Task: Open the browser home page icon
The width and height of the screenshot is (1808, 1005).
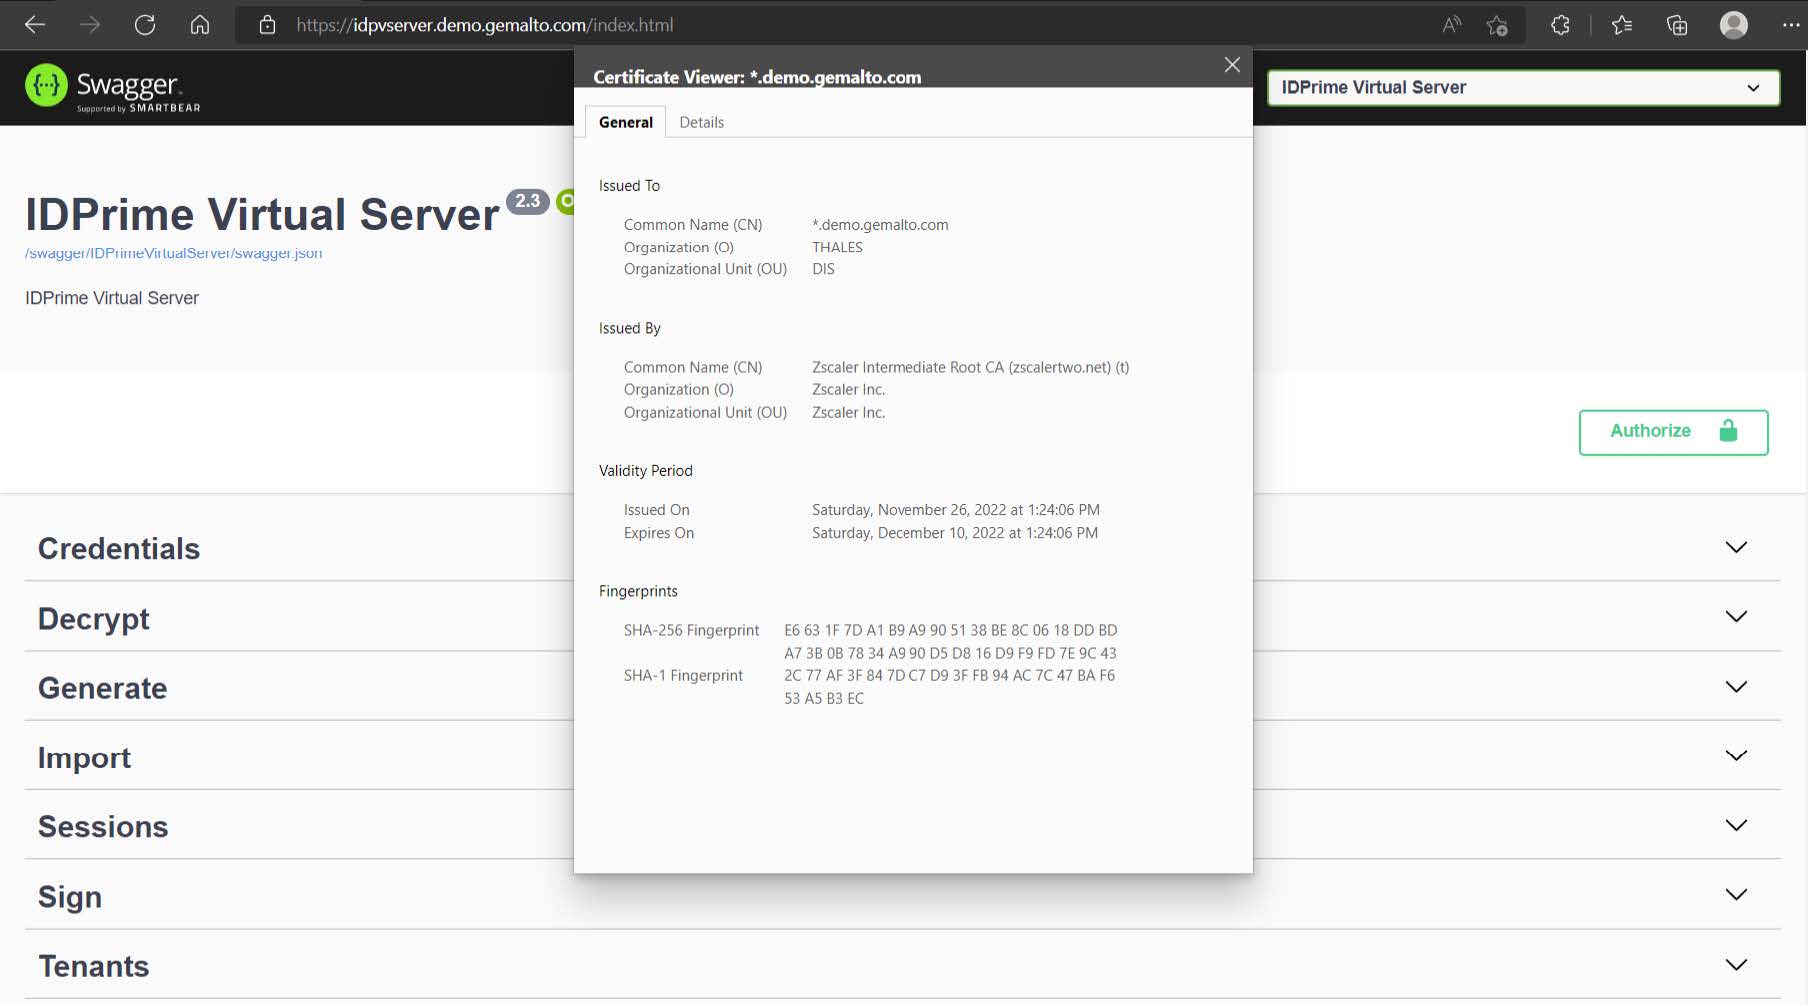Action: click(x=200, y=25)
